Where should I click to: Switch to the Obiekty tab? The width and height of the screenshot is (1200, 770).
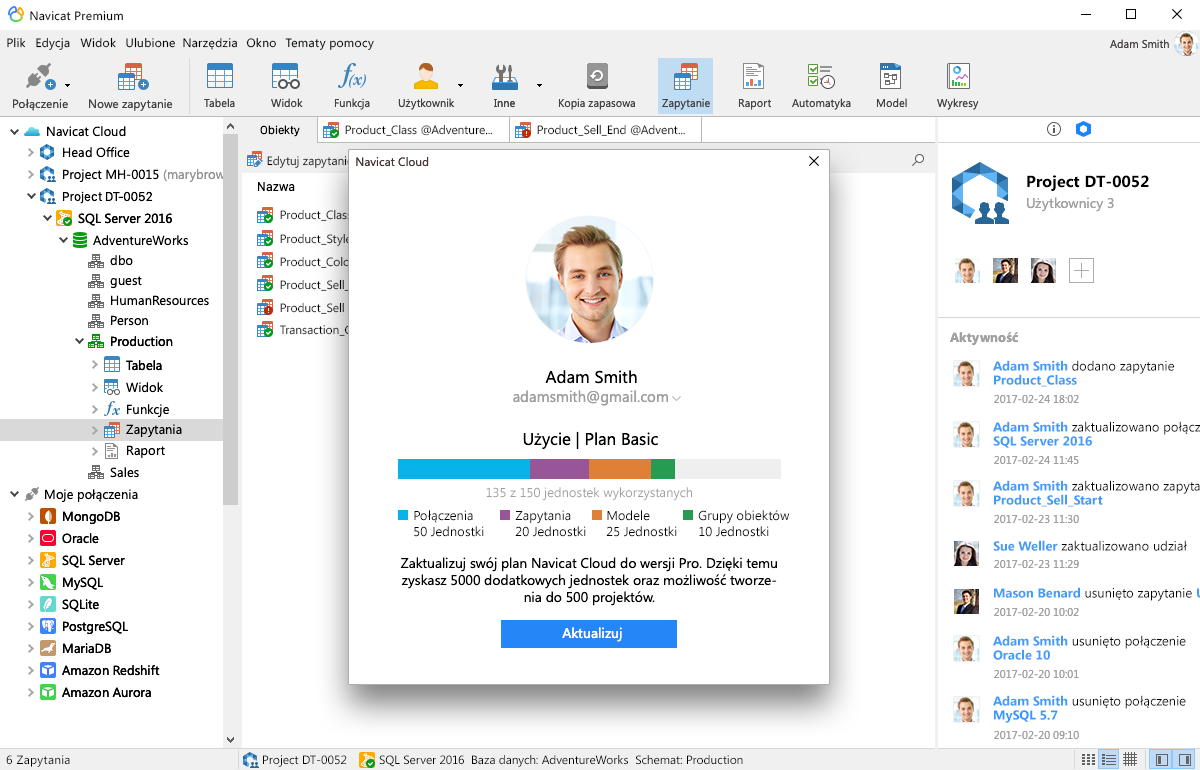tap(280, 130)
